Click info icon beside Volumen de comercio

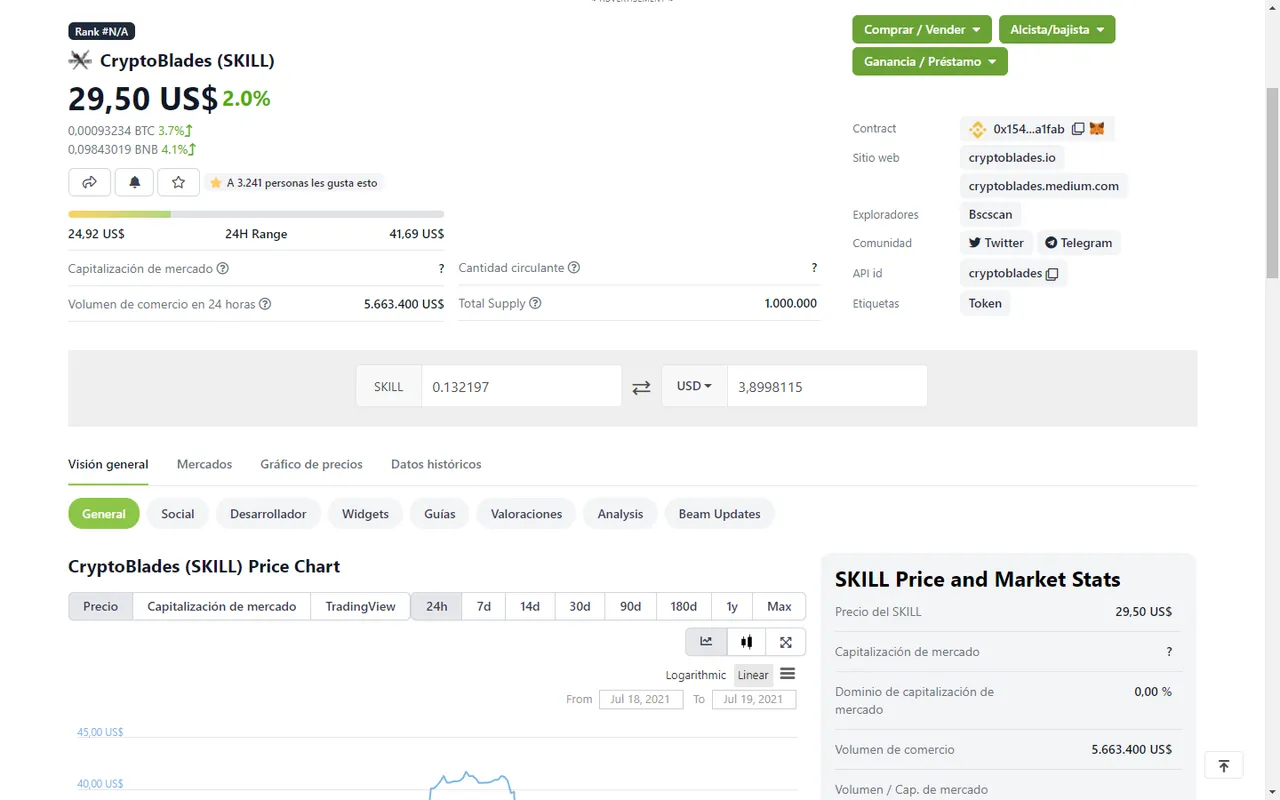[265, 304]
